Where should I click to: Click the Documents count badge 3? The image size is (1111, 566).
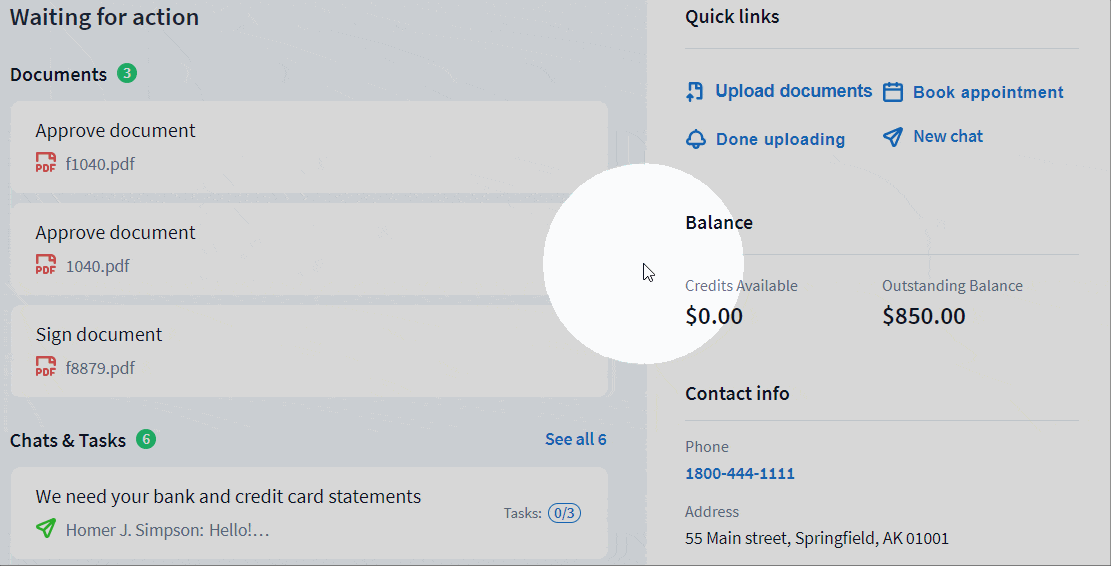coord(126,73)
